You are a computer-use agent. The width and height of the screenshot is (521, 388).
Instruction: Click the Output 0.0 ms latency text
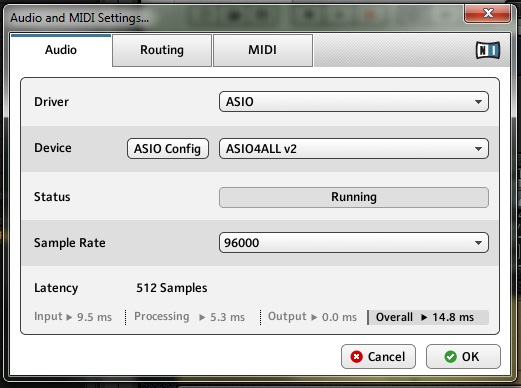coord(312,317)
